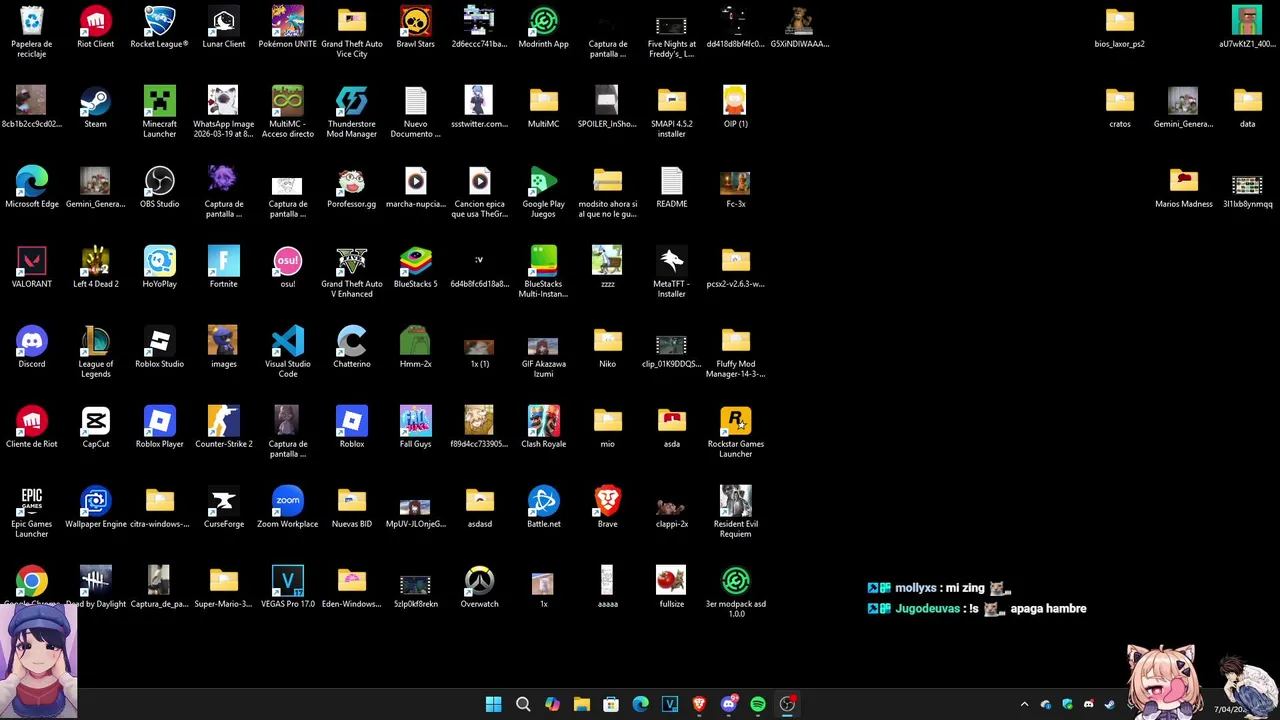Switch to Spotify in the taskbar
This screenshot has height=720, width=1280.
pyautogui.click(x=758, y=704)
